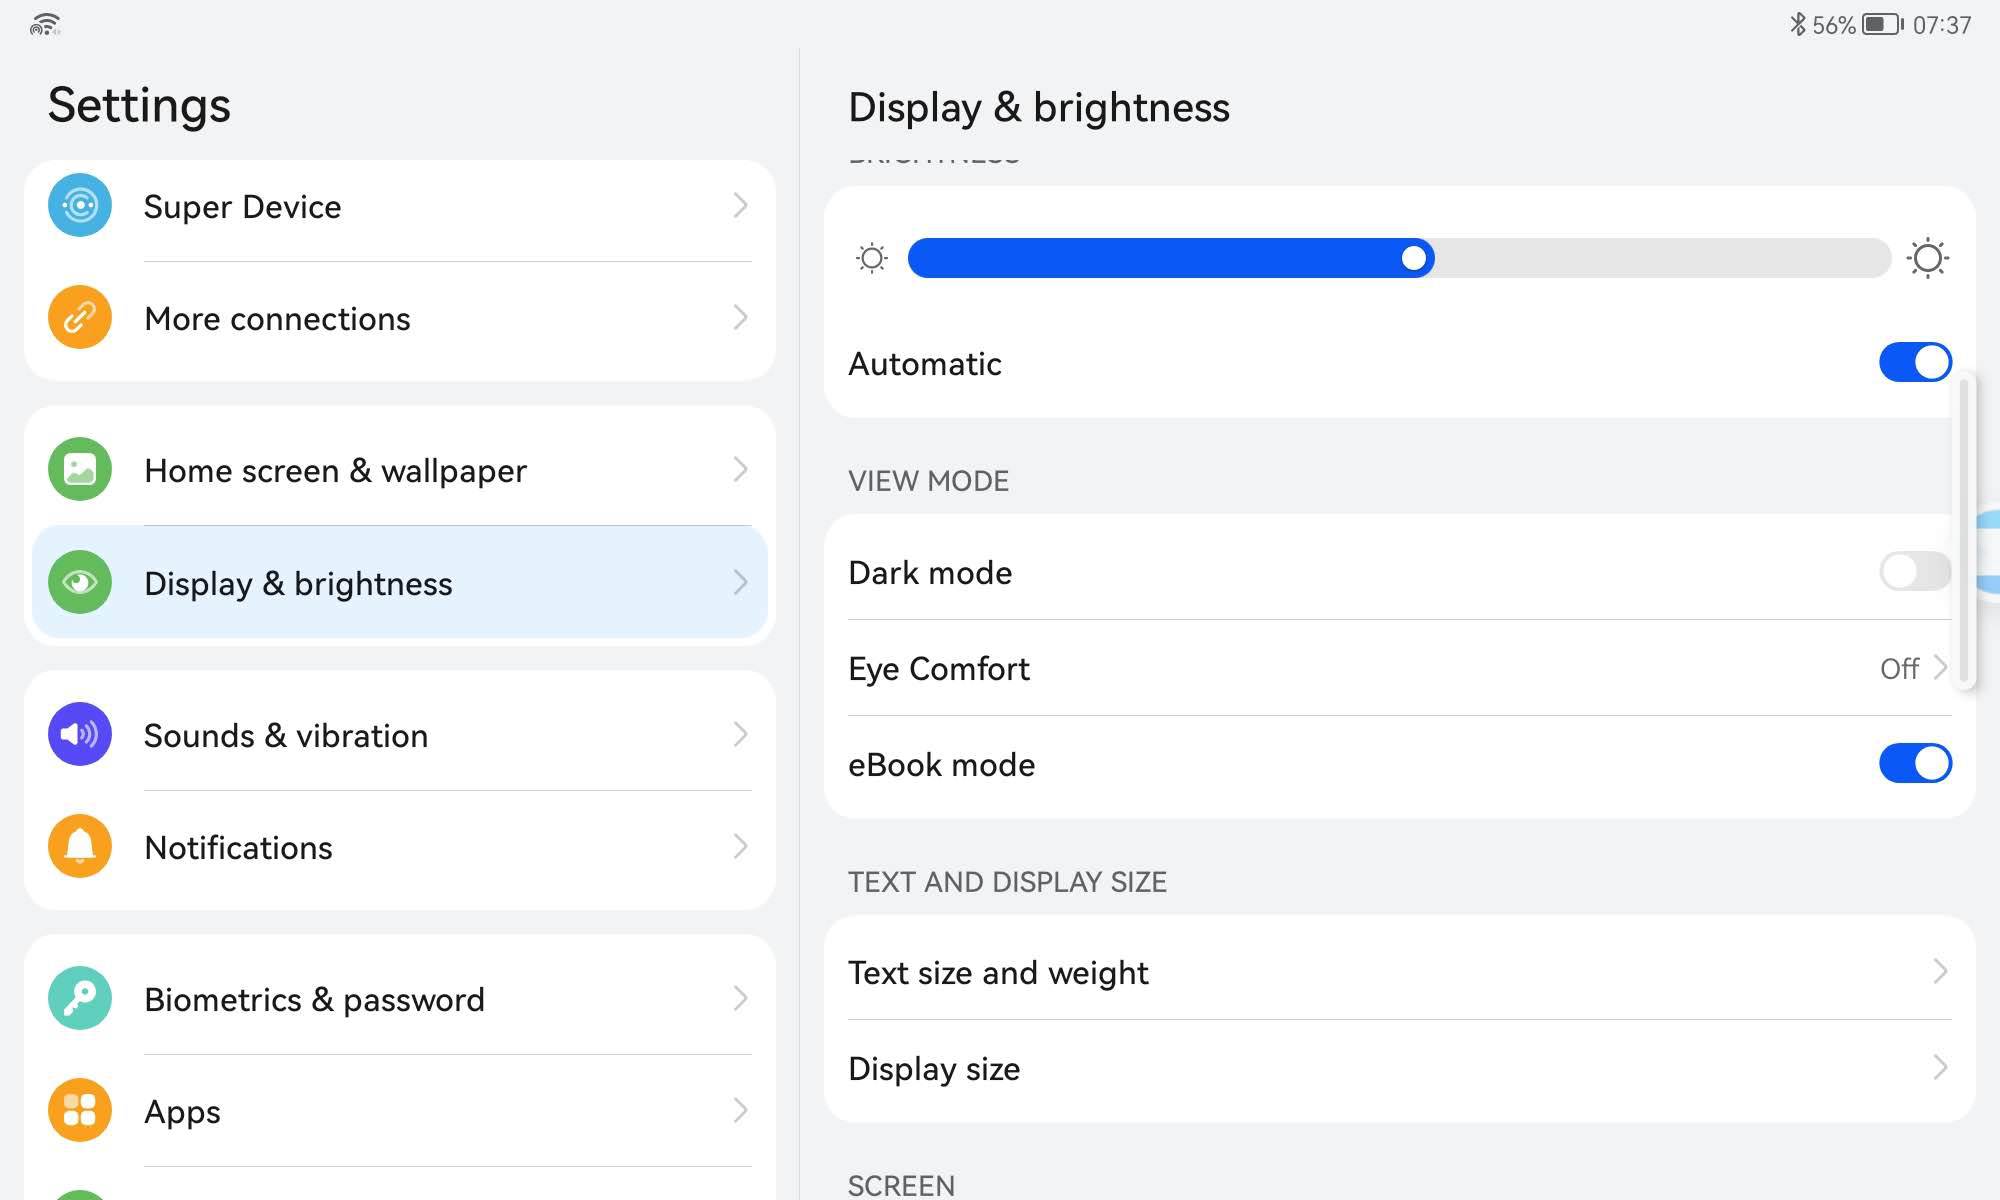The height and width of the screenshot is (1200, 2000).
Task: Click the orange Apps grid icon
Action: pos(80,1111)
